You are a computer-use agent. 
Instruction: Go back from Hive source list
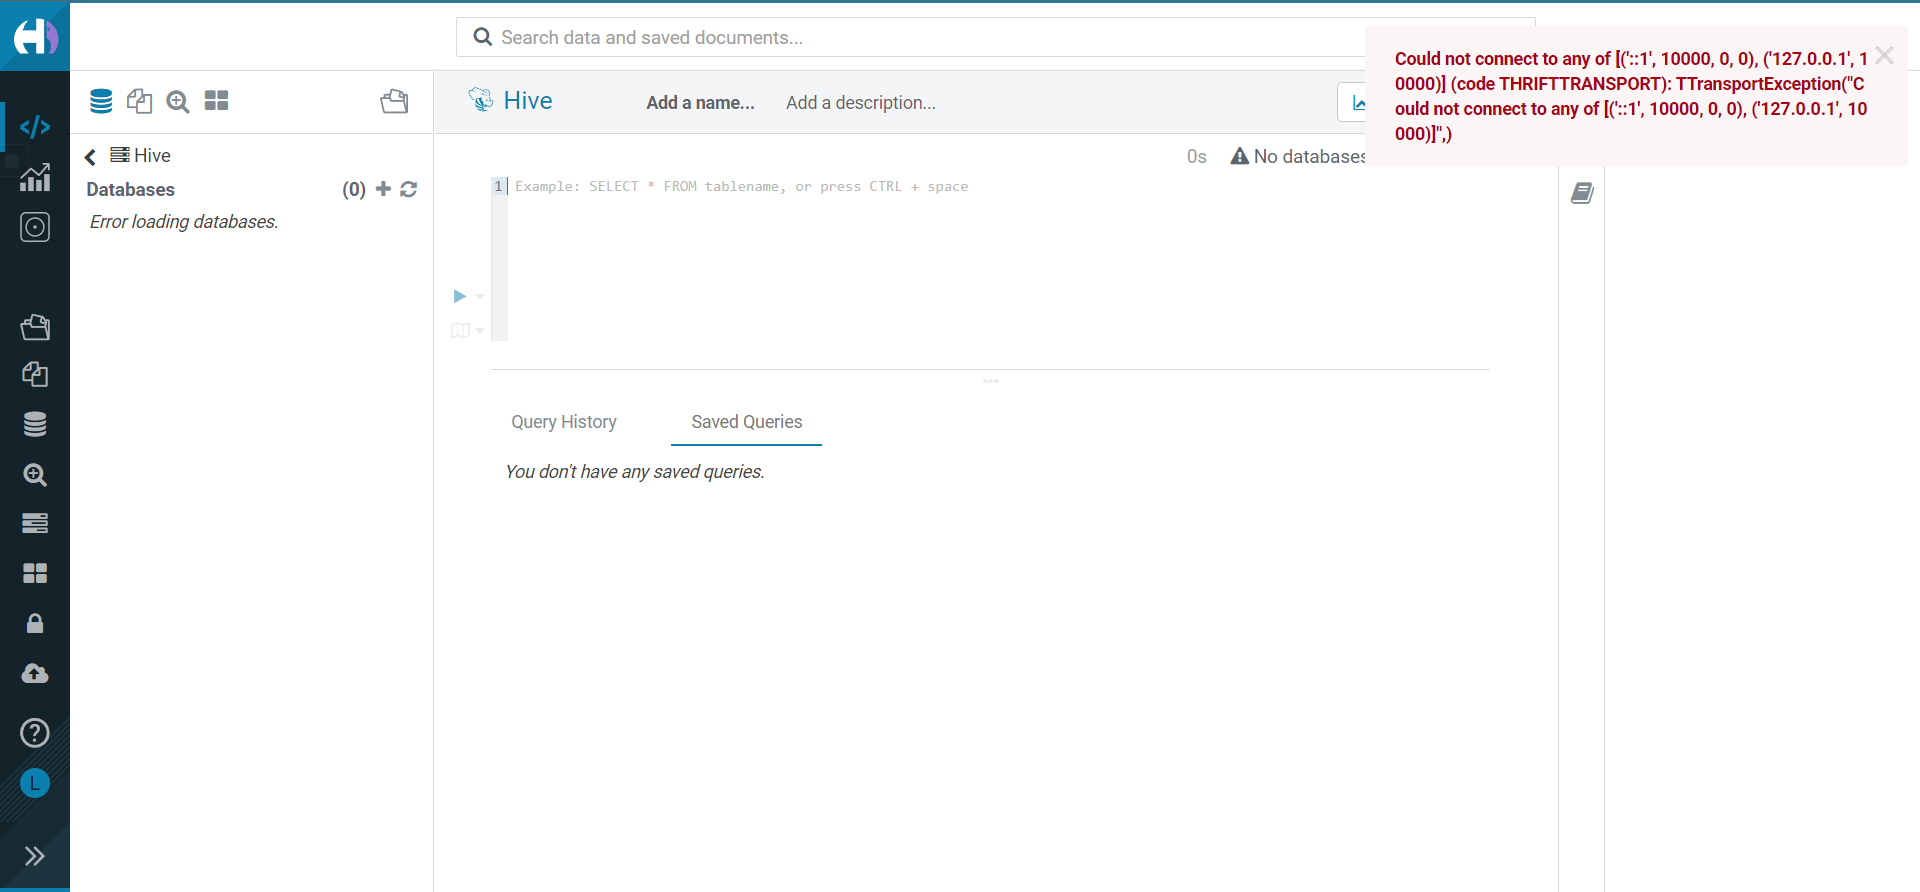point(90,157)
